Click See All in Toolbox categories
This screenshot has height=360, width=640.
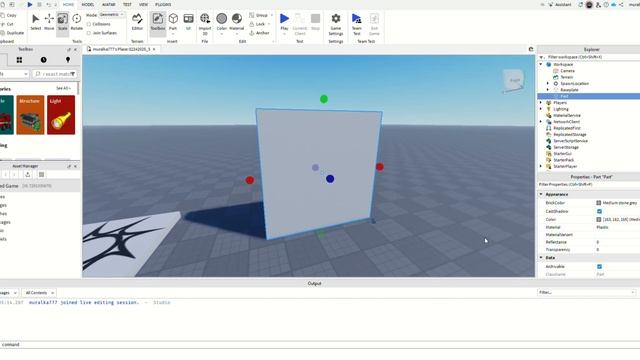(63, 89)
